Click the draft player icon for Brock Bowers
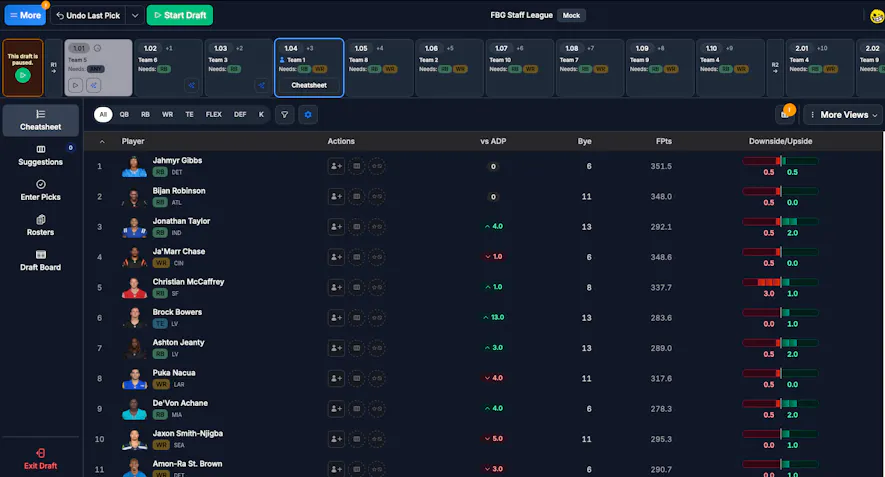 pos(336,318)
